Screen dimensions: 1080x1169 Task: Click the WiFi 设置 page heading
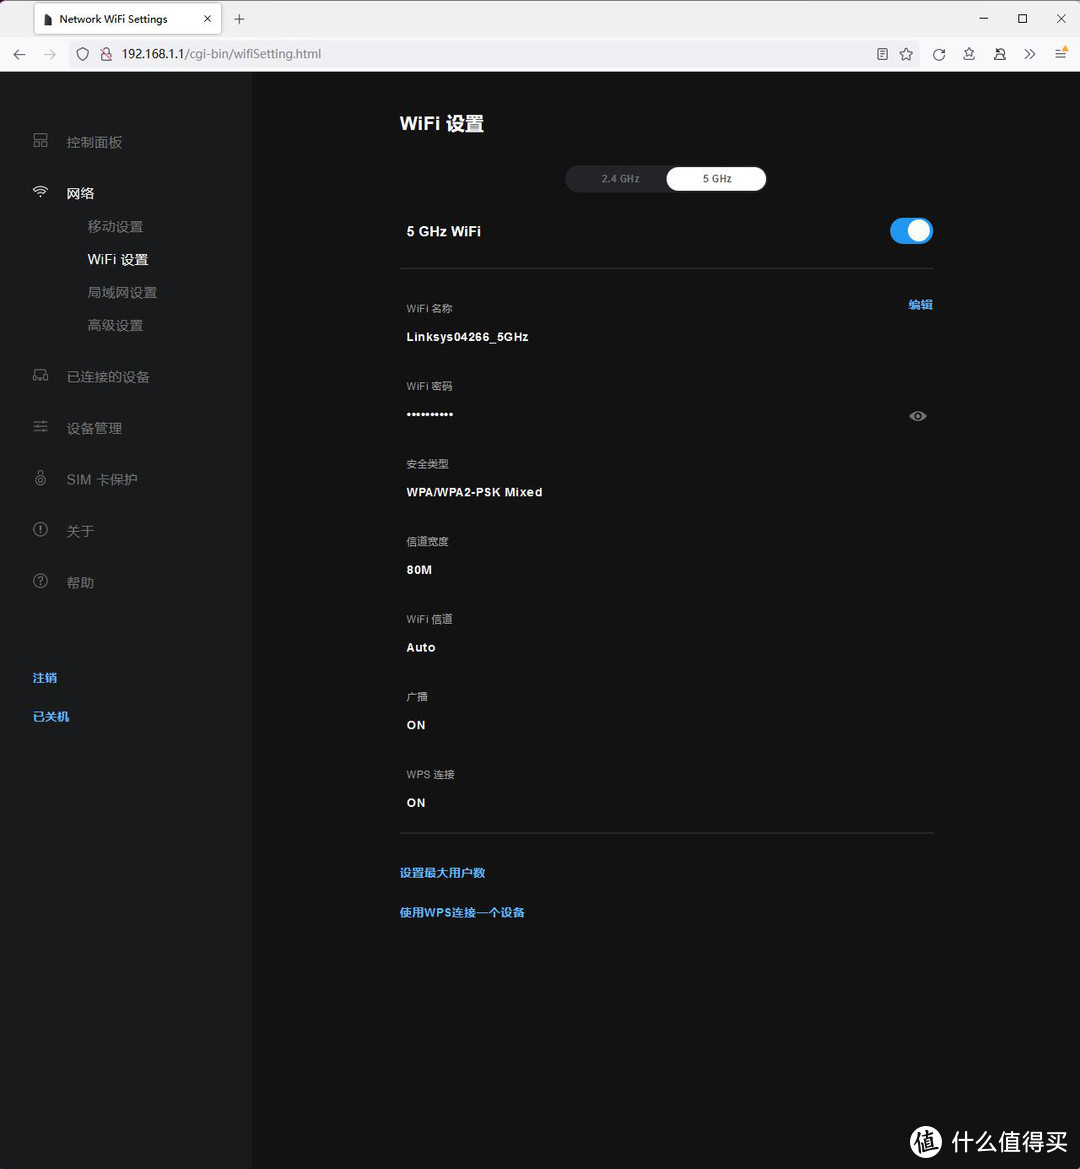pos(441,123)
